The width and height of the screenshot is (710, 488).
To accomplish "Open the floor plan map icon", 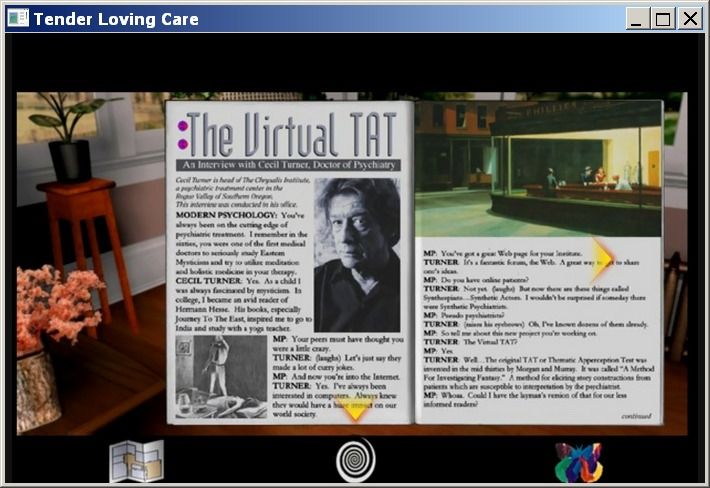I will pyautogui.click(x=136, y=461).
